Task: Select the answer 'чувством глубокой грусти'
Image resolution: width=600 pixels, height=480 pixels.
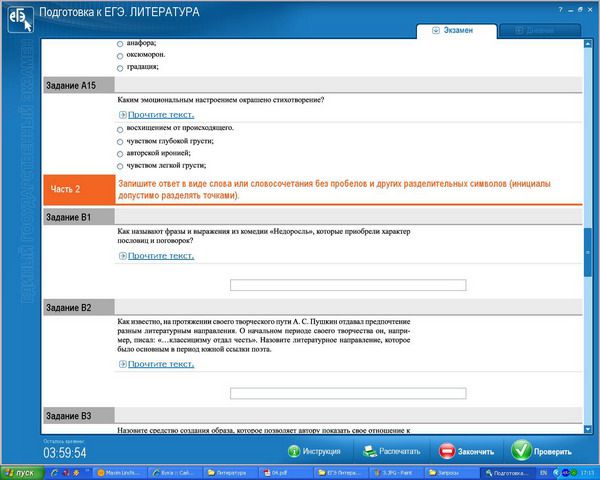Action: 120,141
